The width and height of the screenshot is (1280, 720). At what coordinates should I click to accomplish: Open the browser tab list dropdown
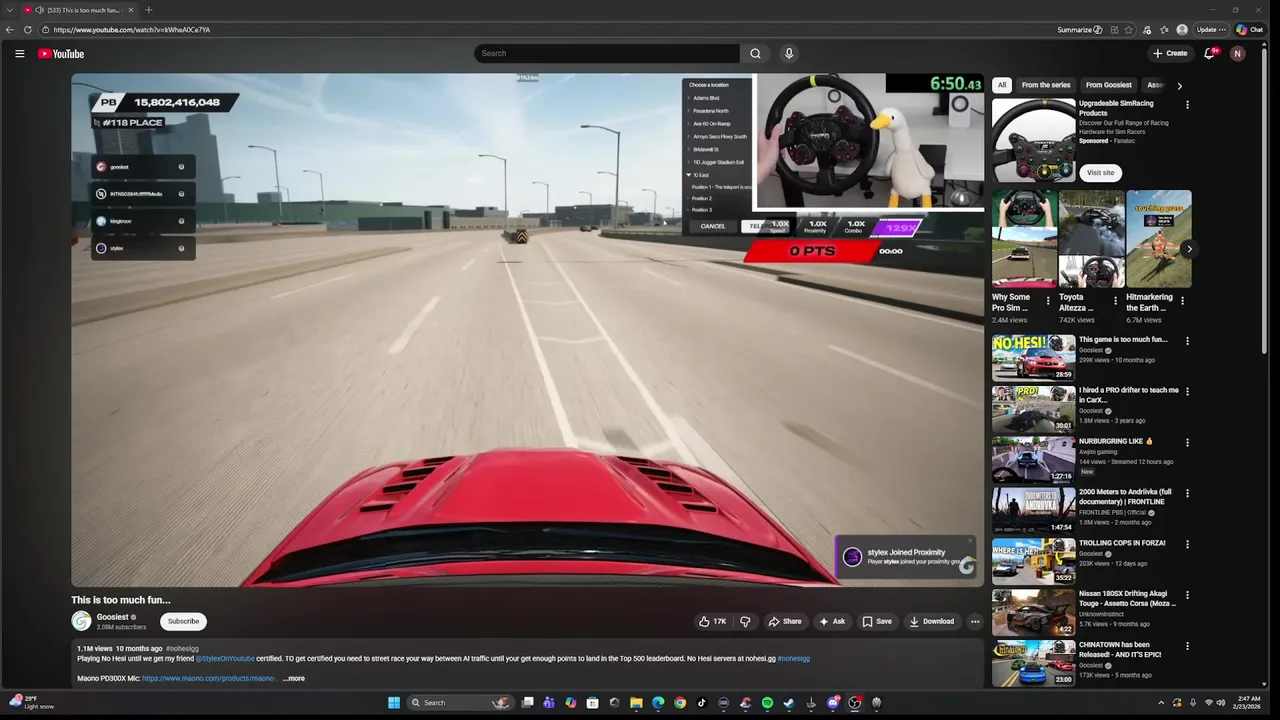(10, 10)
